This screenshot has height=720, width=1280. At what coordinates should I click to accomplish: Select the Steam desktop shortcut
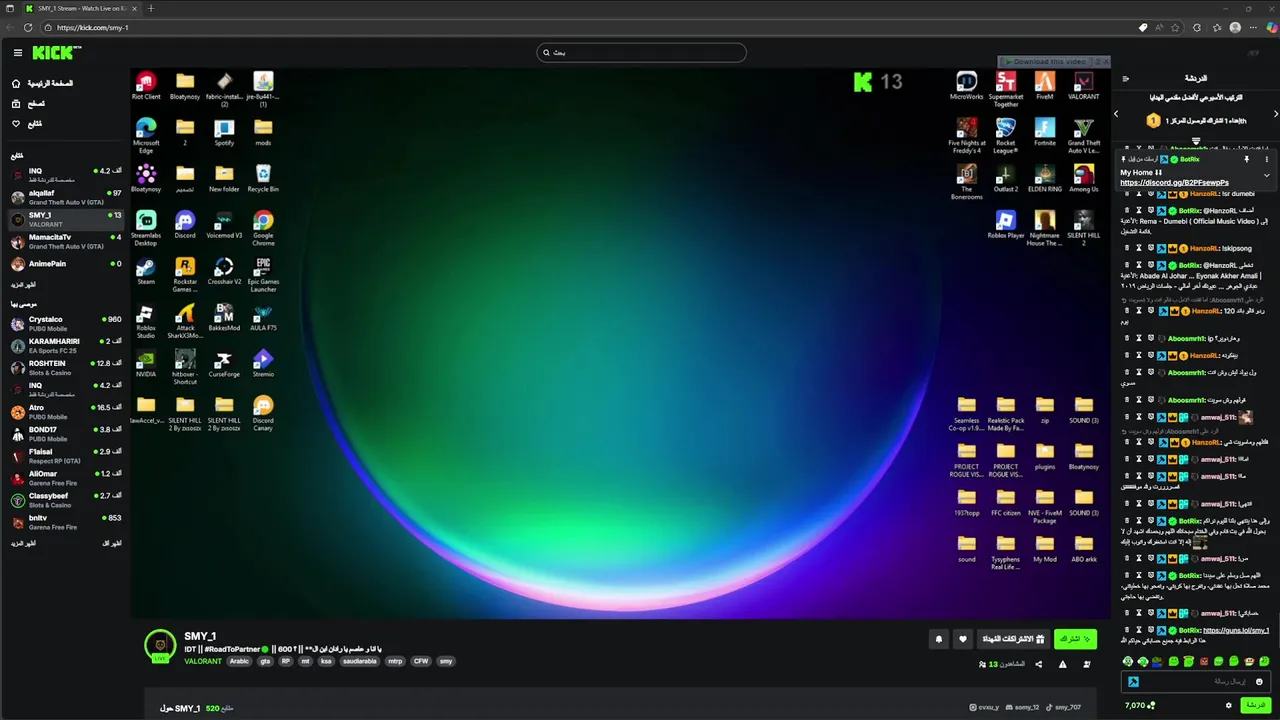pyautogui.click(x=146, y=271)
